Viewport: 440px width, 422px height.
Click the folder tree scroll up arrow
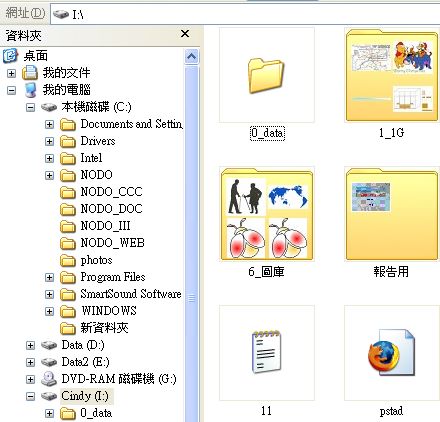point(192,56)
